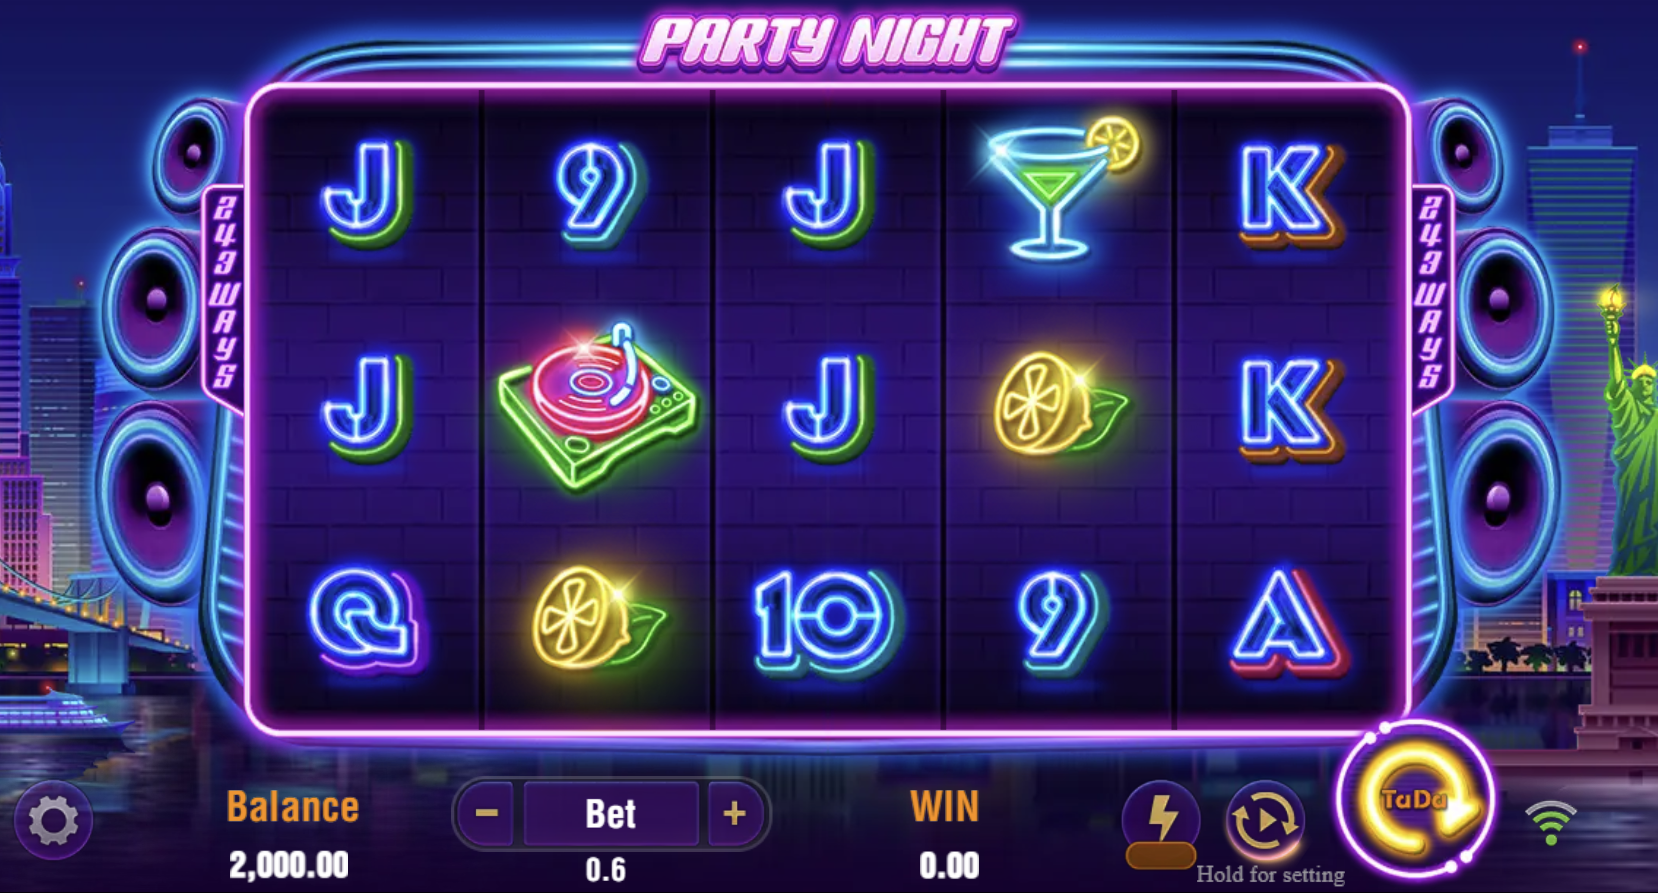Click the Balance amount 2,000.00
This screenshot has height=893, width=1658.
tap(289, 865)
